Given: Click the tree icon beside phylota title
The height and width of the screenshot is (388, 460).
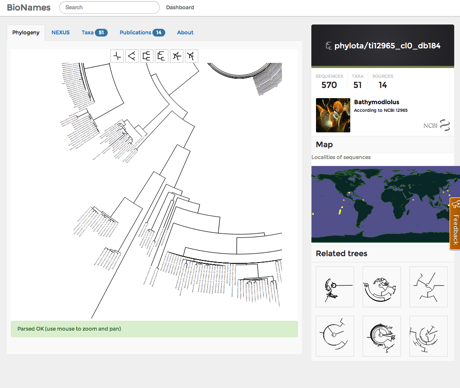Looking at the screenshot, I should [x=329, y=46].
